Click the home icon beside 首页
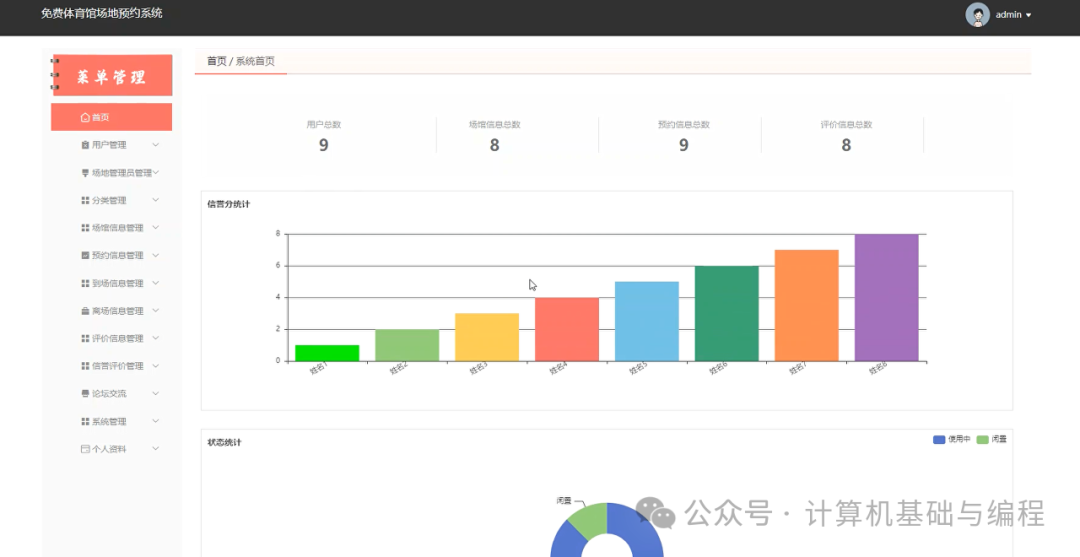 (85, 118)
